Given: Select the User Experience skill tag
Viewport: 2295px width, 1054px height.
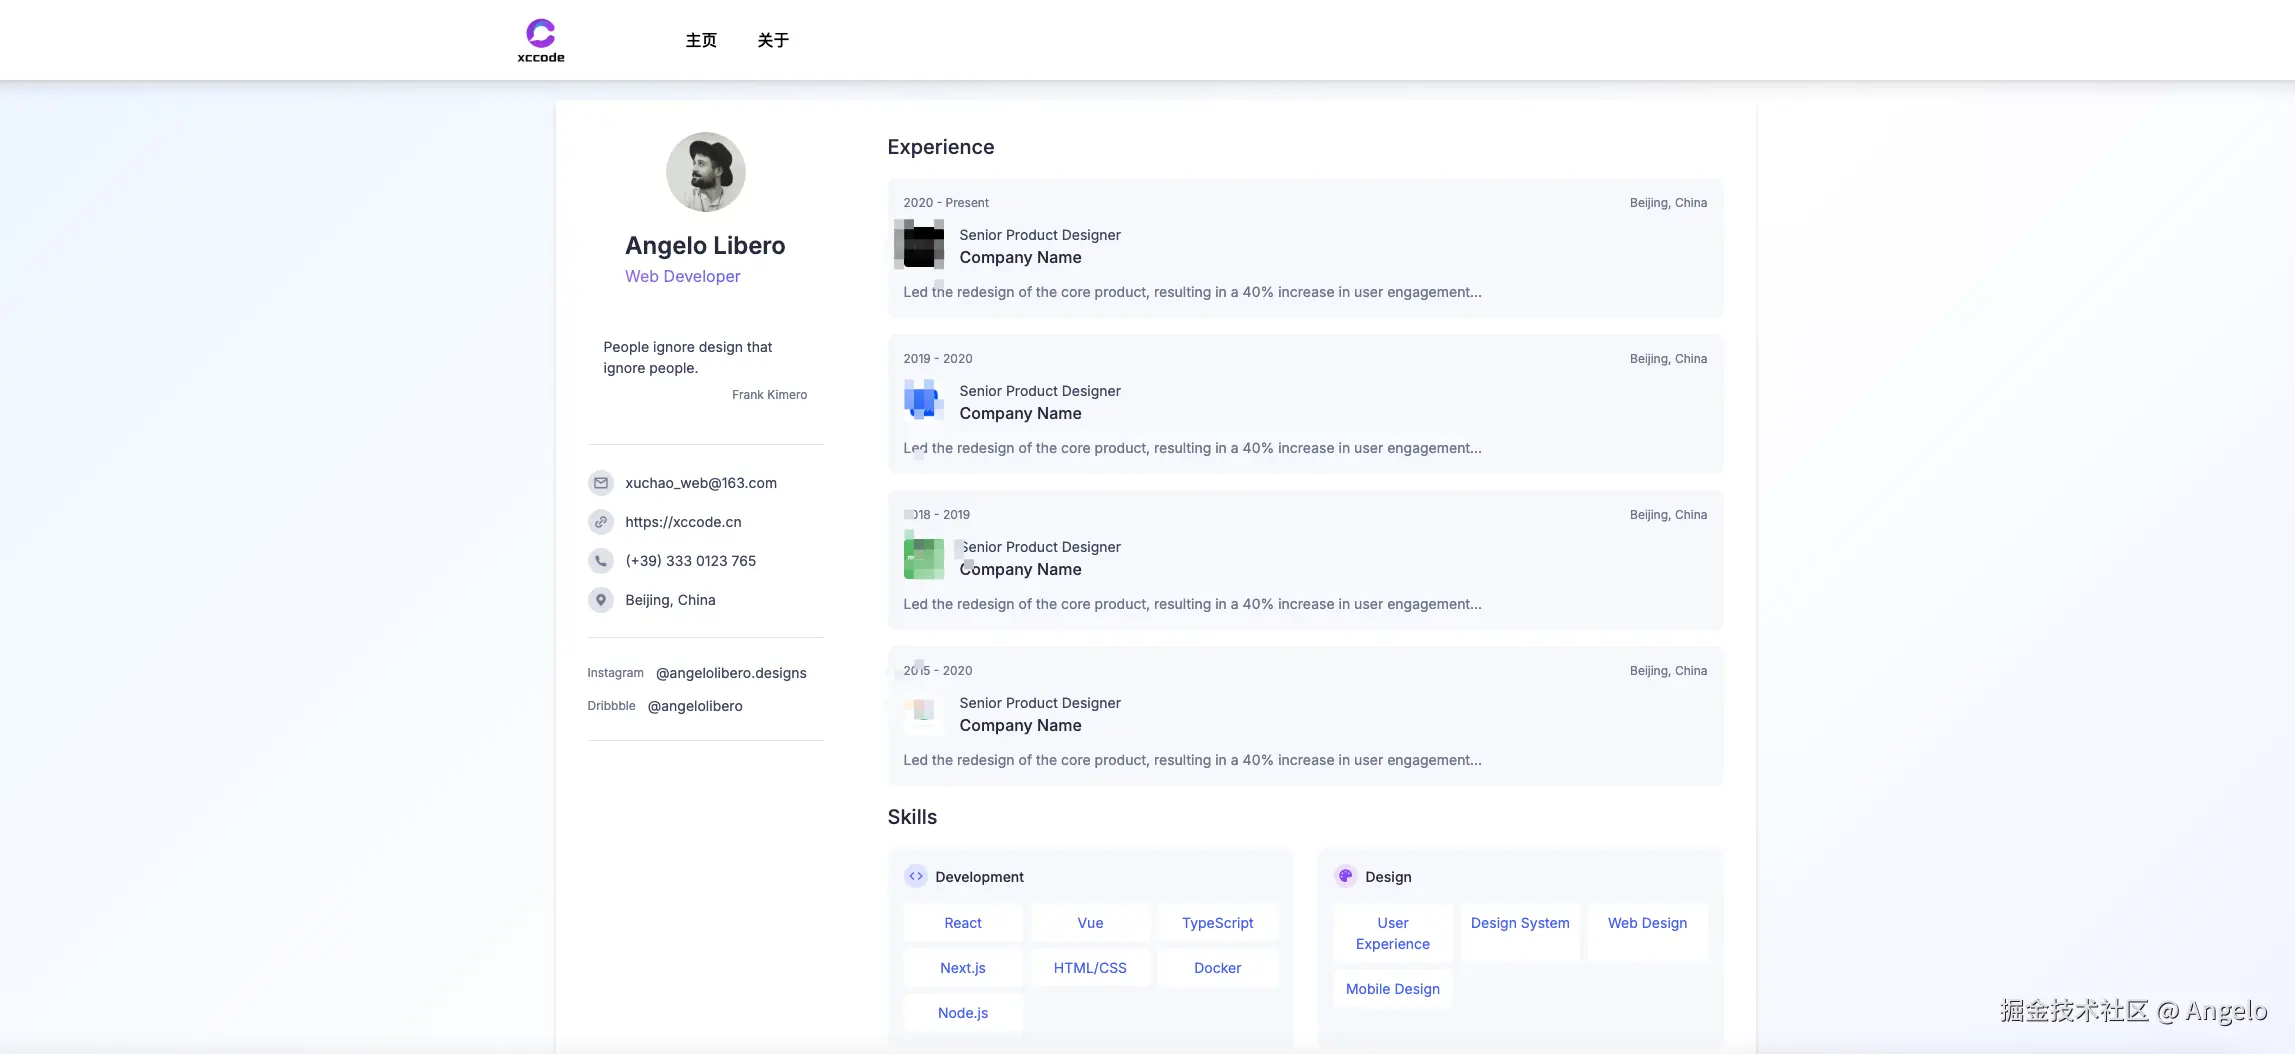Looking at the screenshot, I should [x=1393, y=933].
